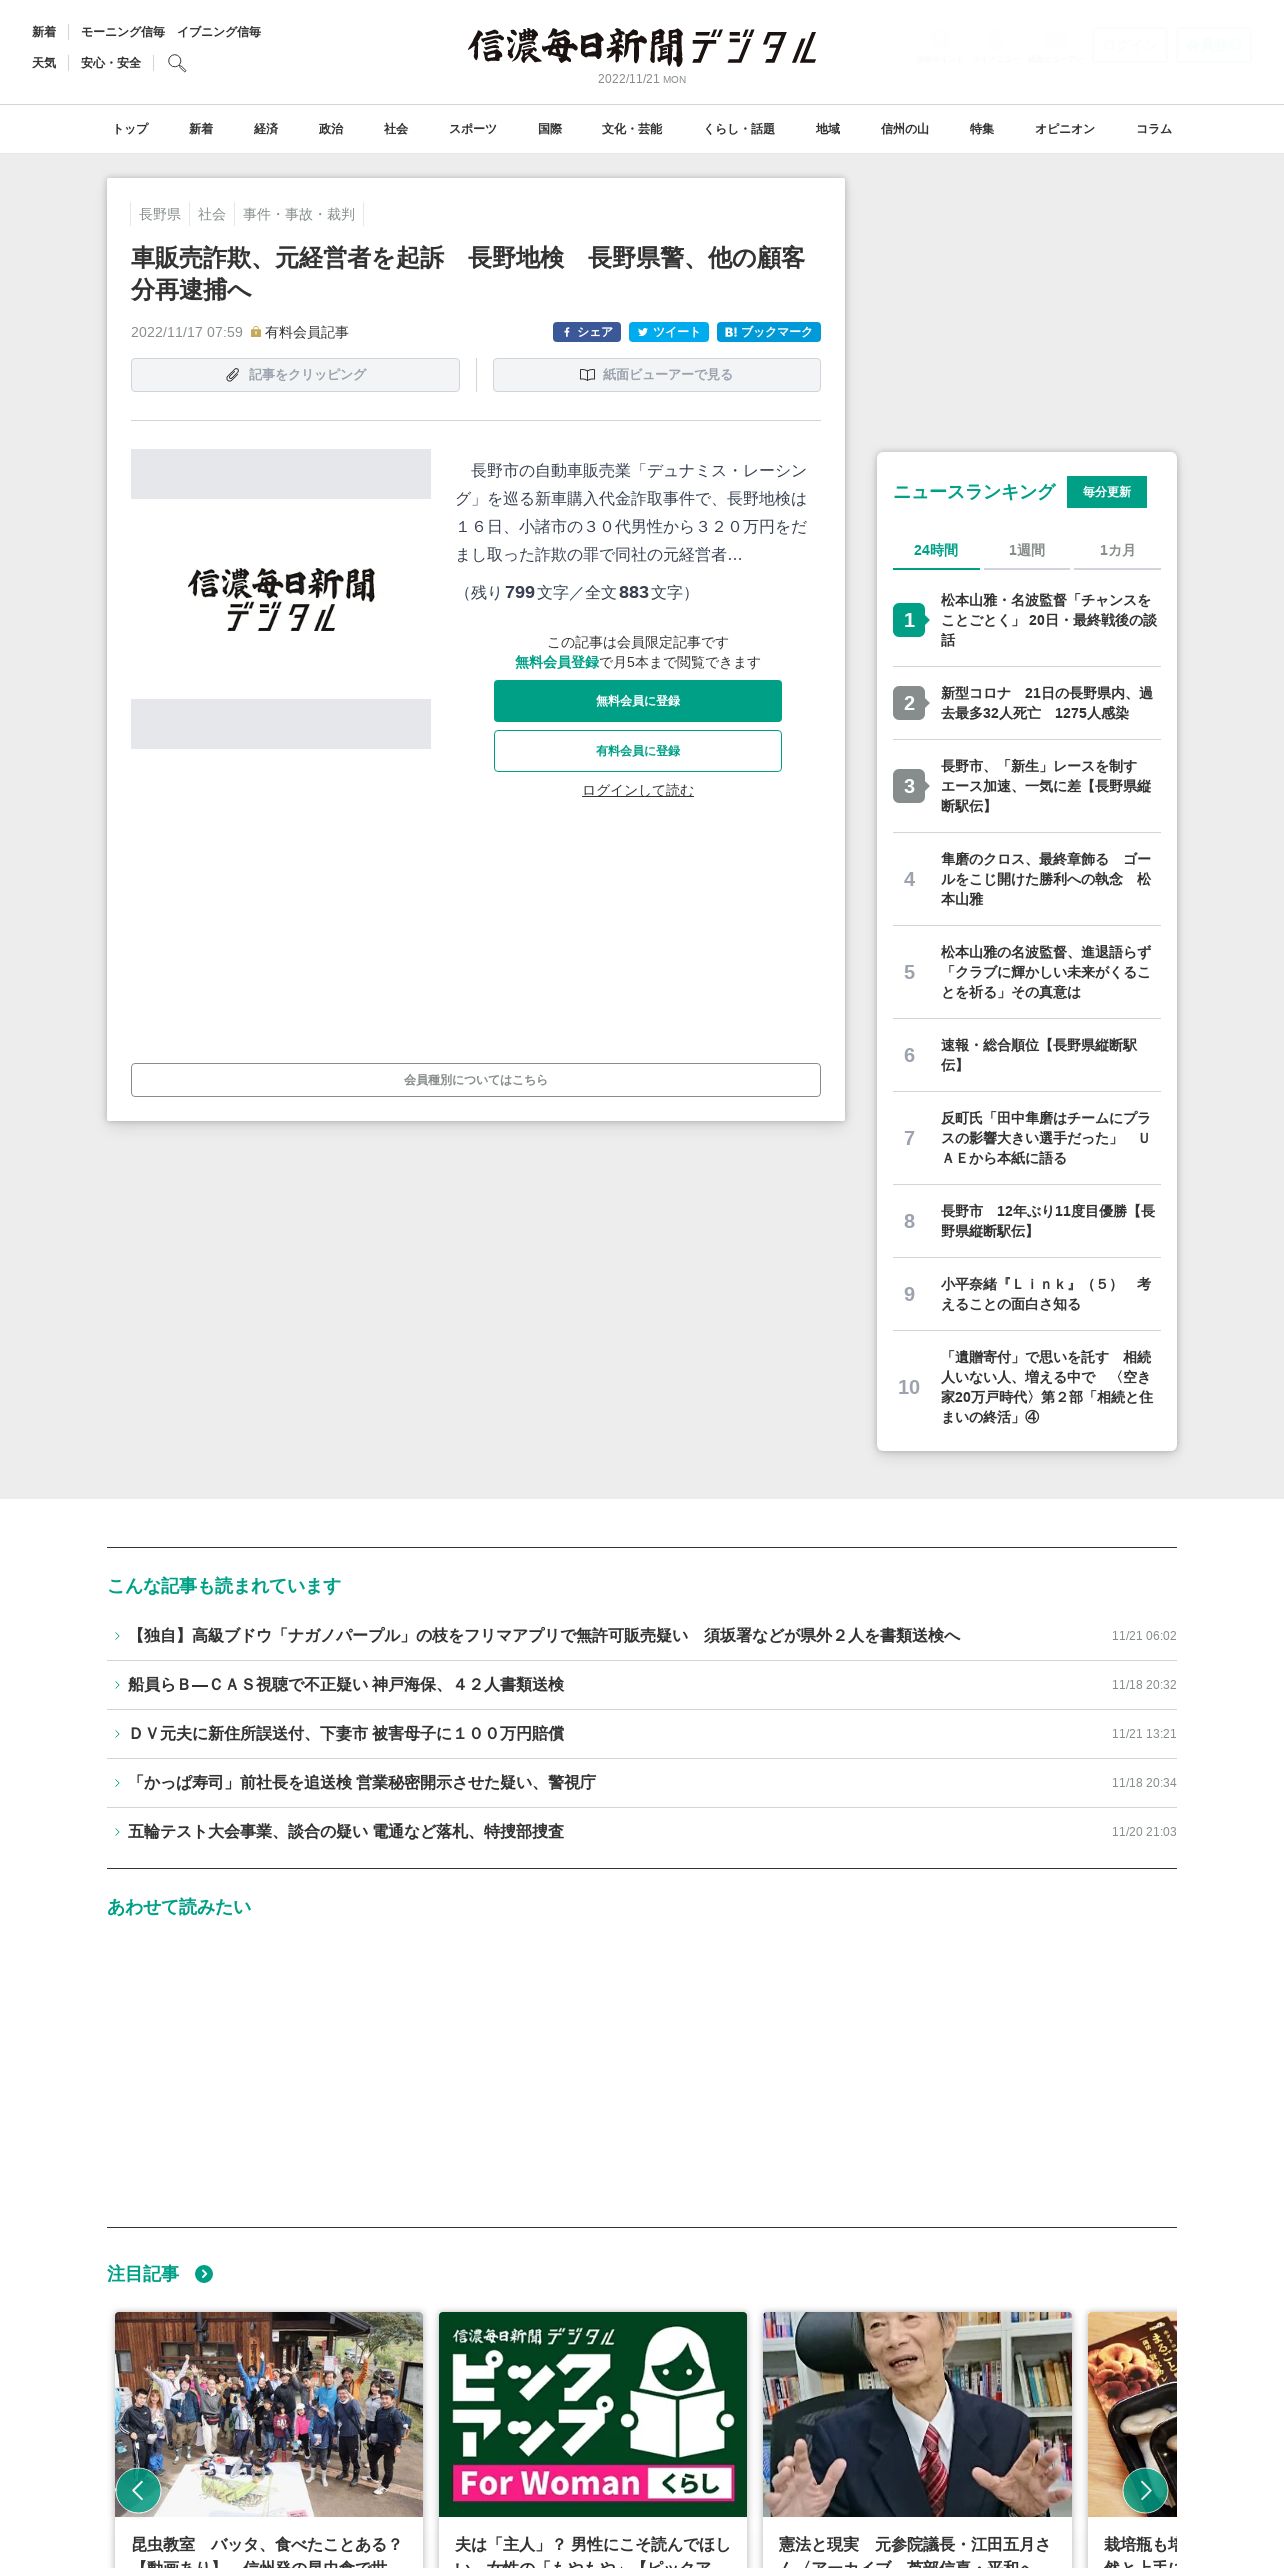Open the スポーツ navigation item

[x=473, y=129]
